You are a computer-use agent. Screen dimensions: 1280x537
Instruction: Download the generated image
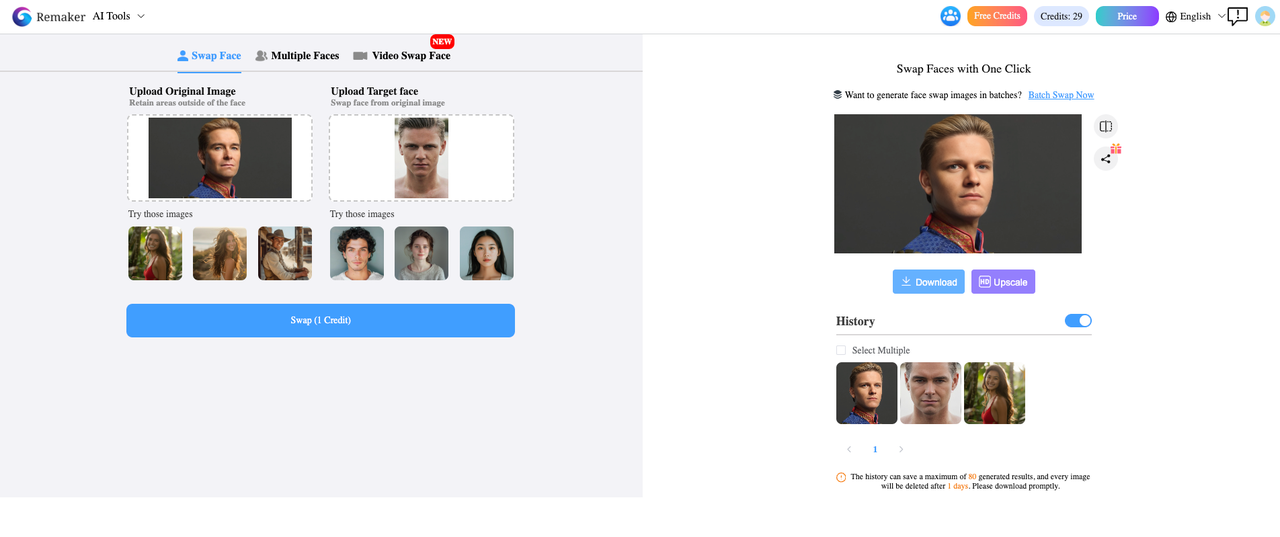[929, 282]
